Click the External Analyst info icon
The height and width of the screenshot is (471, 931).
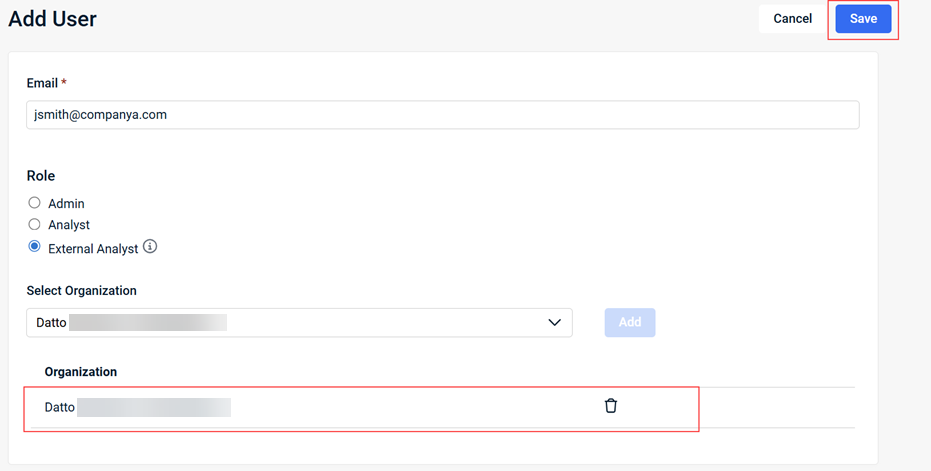(150, 247)
